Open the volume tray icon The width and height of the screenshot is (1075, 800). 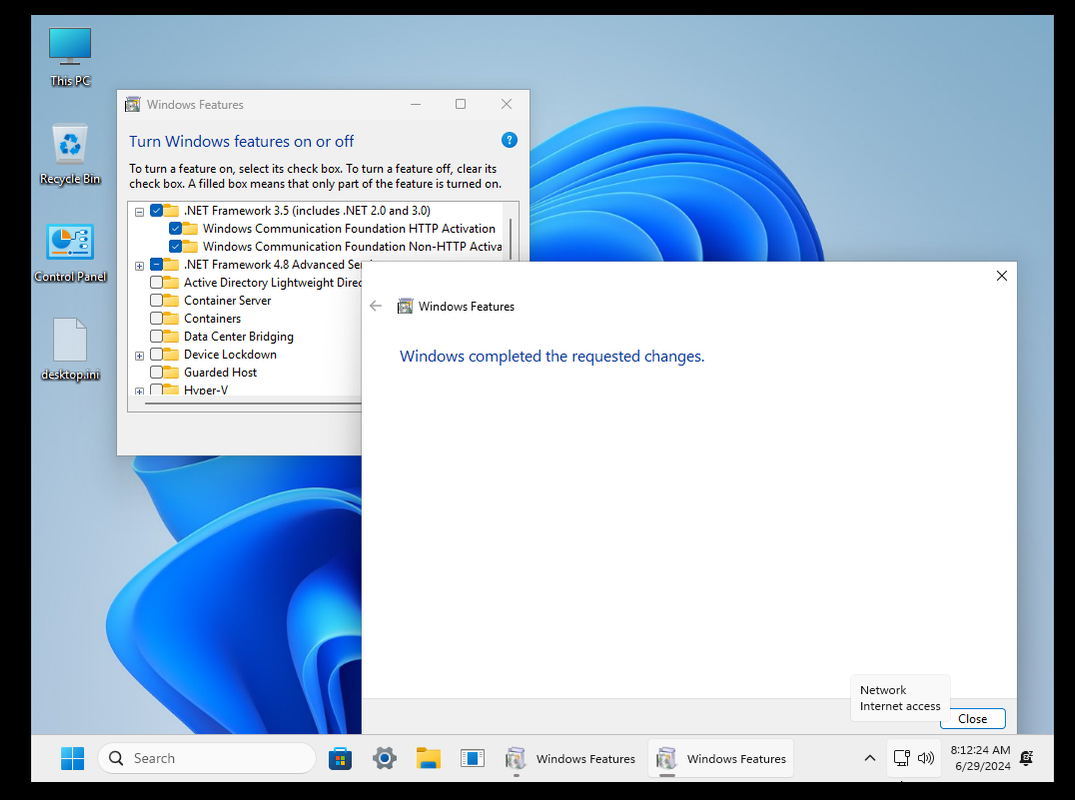click(x=926, y=758)
